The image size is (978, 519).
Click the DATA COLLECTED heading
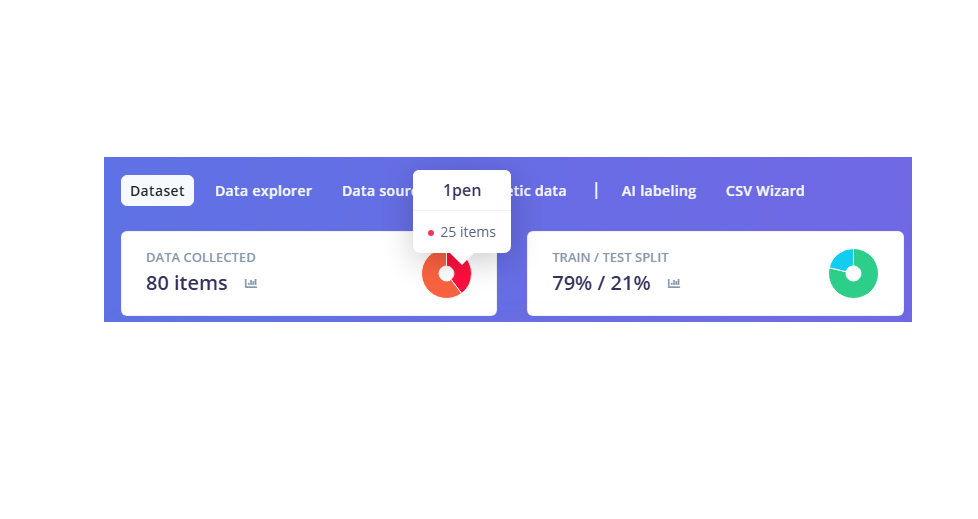coord(201,258)
